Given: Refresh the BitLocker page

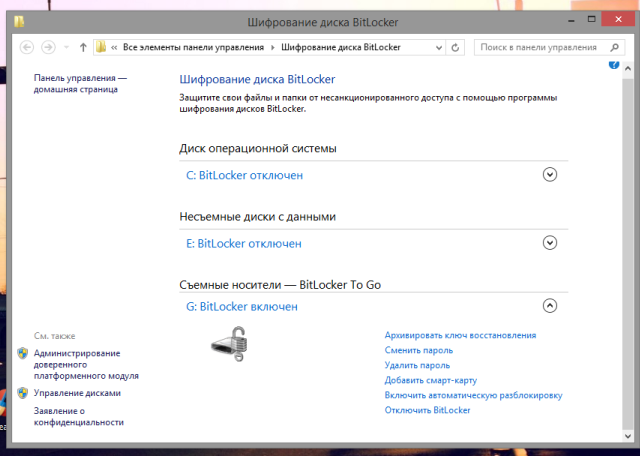Looking at the screenshot, I should click(x=455, y=47).
